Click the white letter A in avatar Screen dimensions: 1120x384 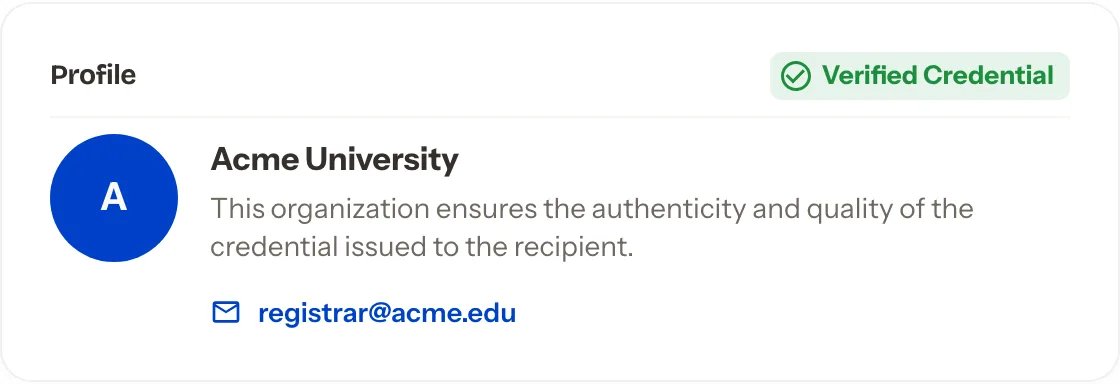(114, 198)
